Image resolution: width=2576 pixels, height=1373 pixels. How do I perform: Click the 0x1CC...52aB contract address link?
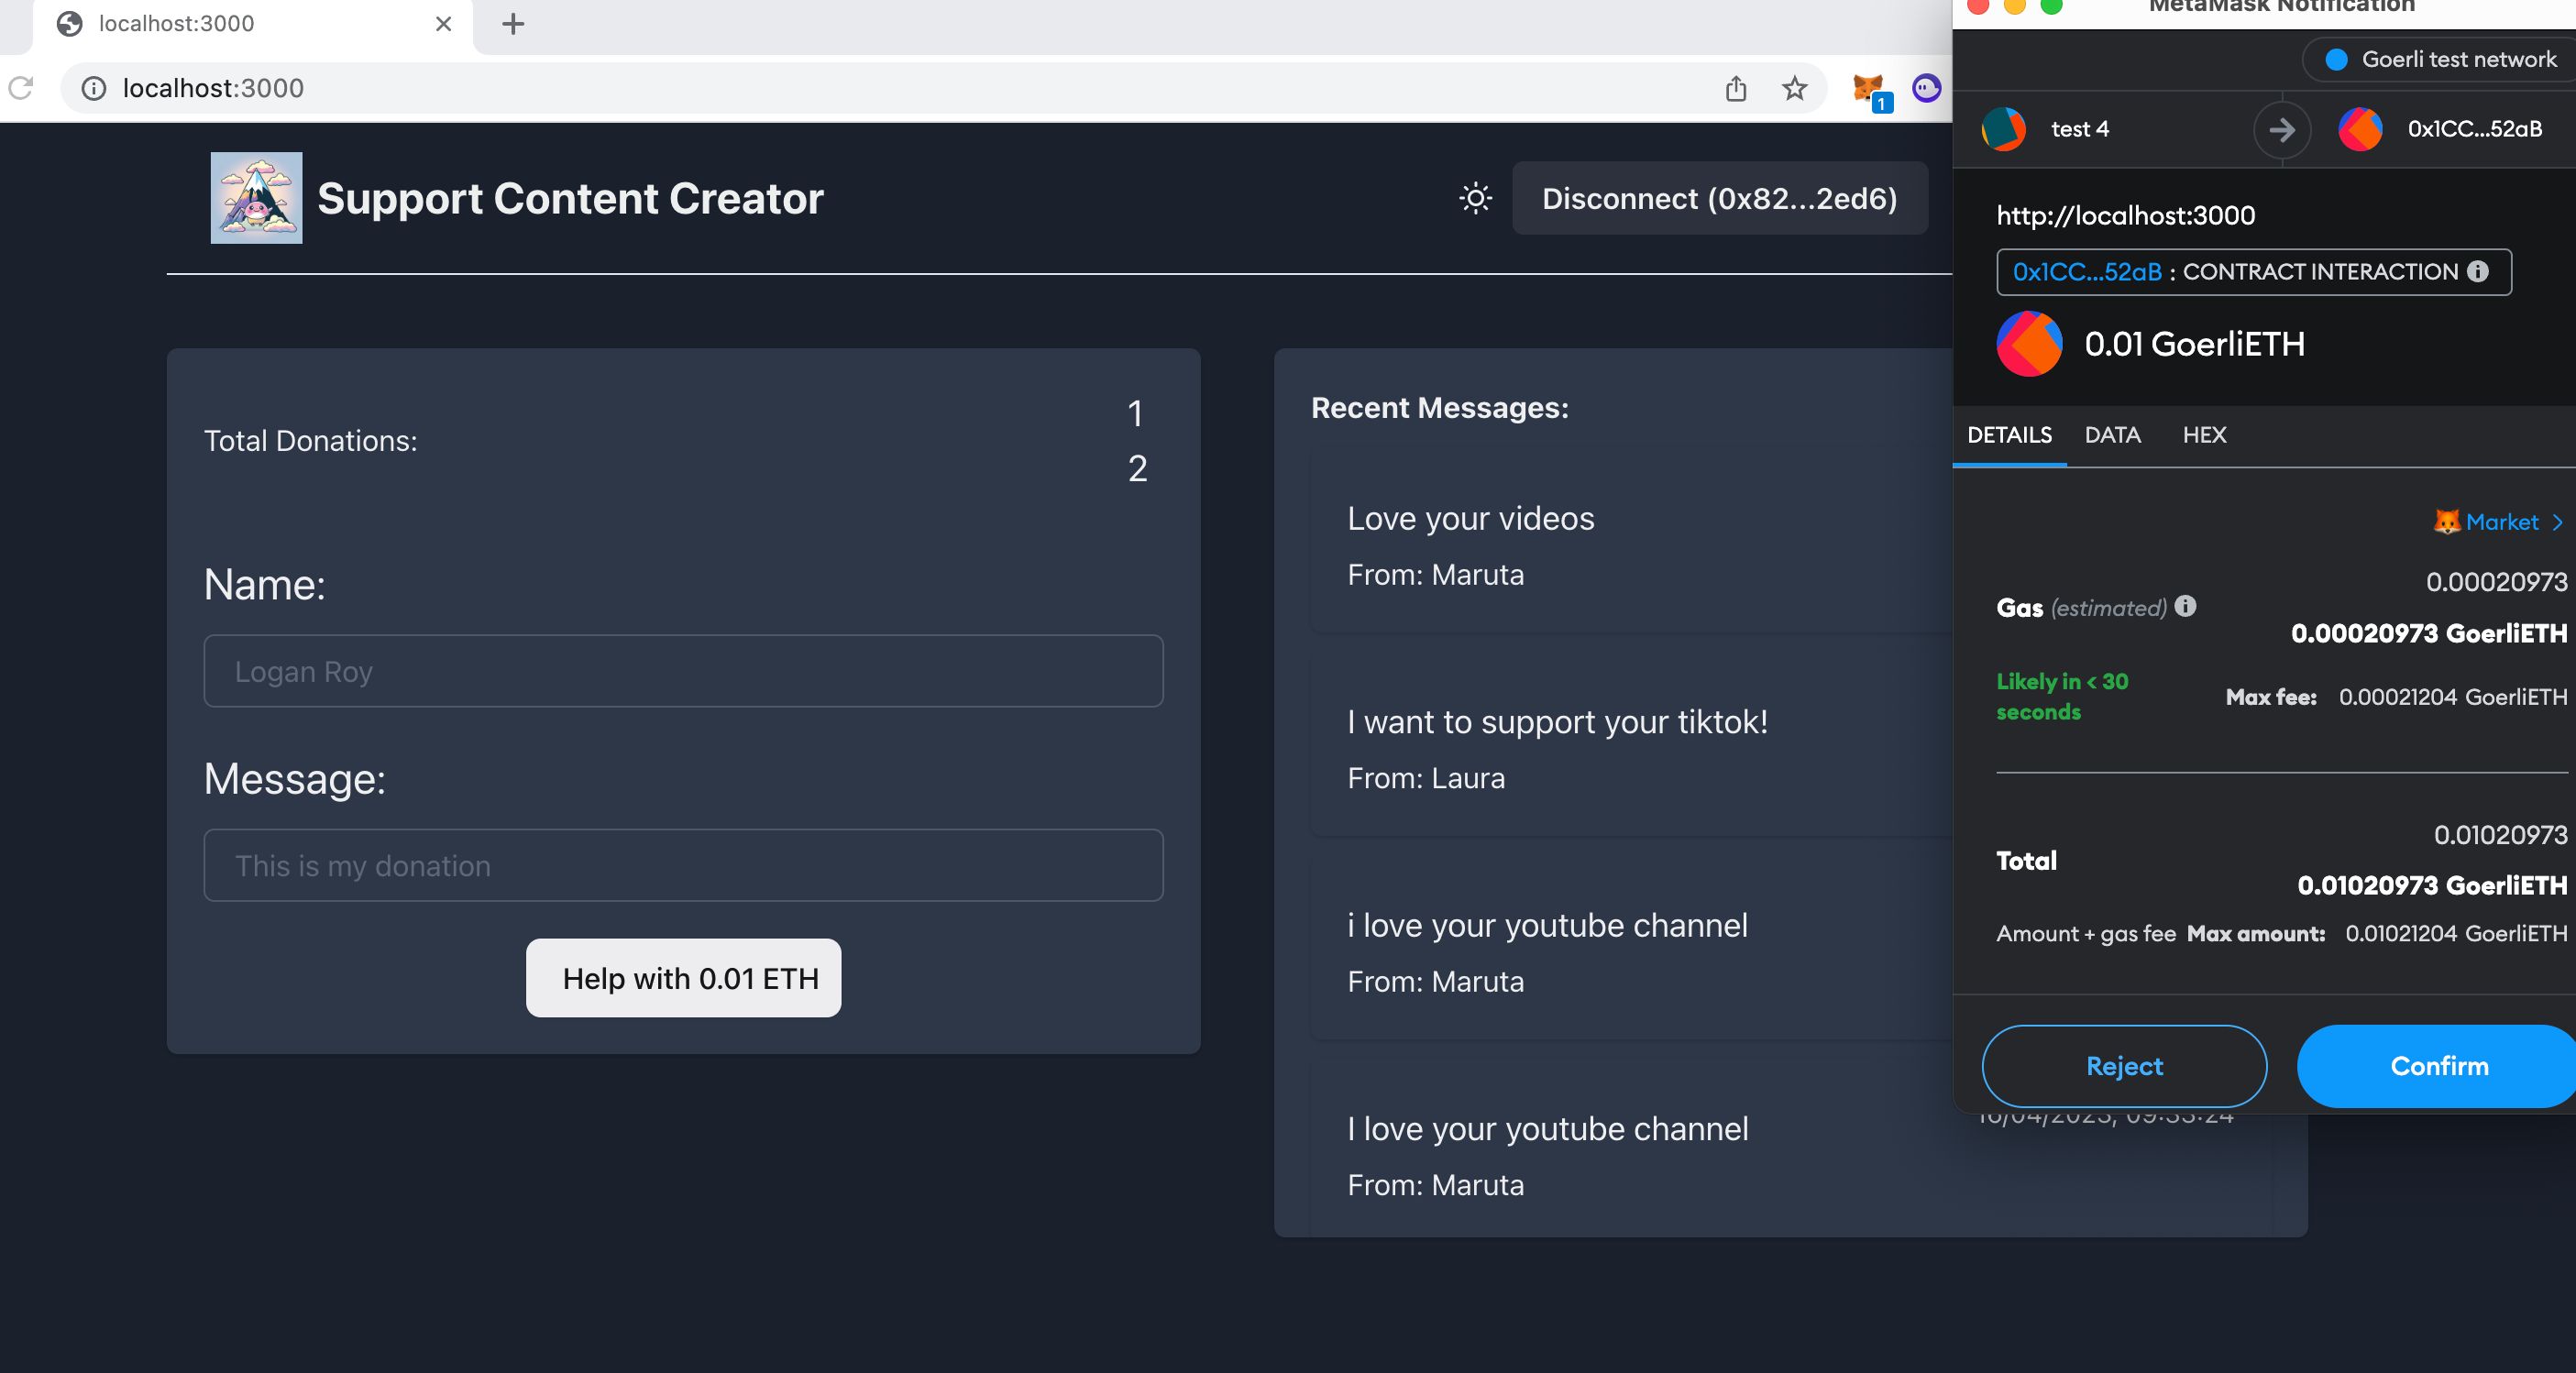[2087, 272]
